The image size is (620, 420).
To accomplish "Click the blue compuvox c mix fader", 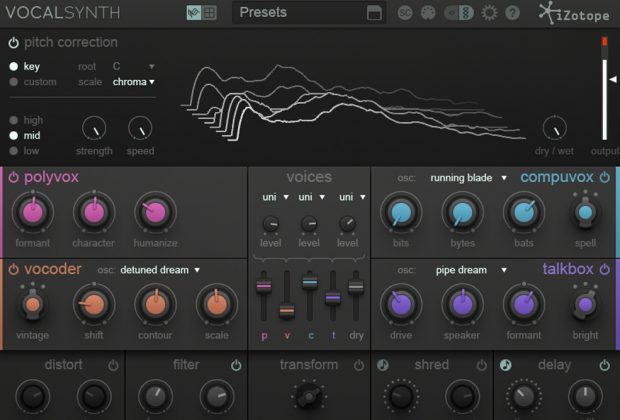I will pyautogui.click(x=310, y=282).
